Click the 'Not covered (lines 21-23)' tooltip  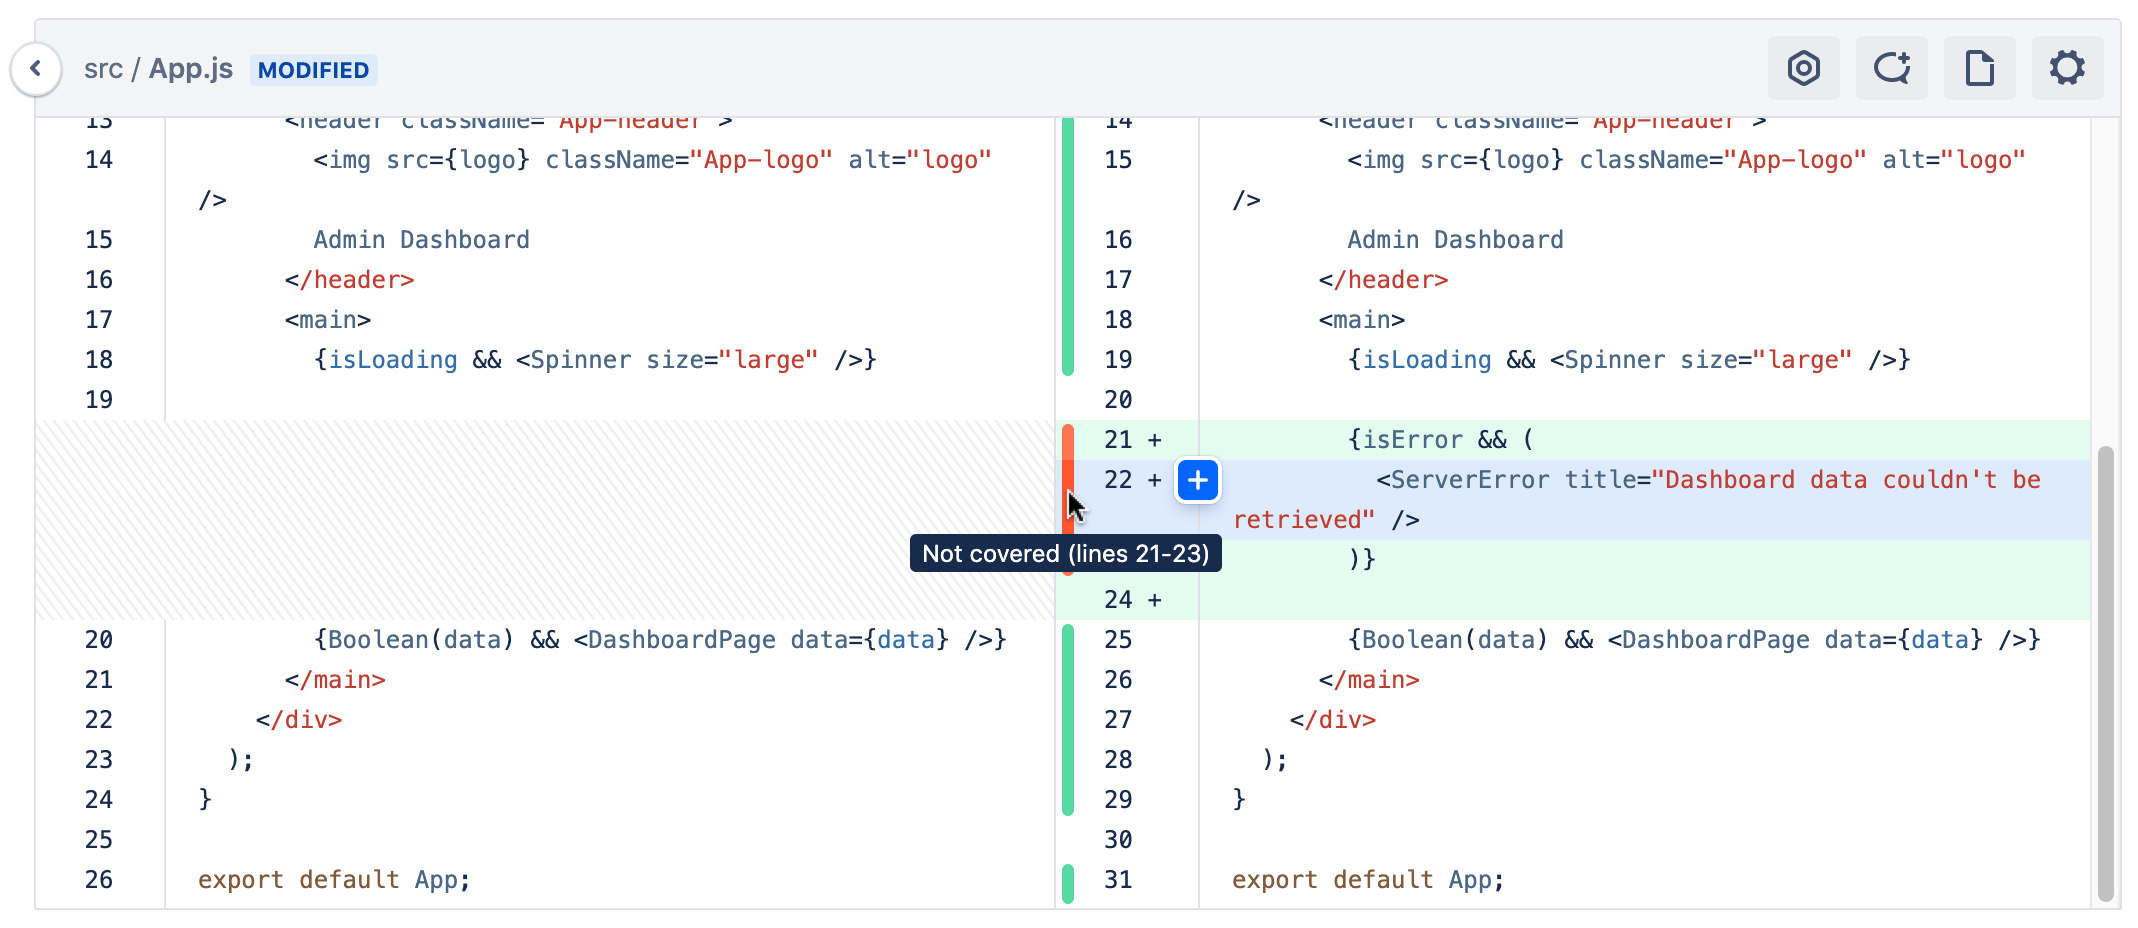[x=1065, y=554]
